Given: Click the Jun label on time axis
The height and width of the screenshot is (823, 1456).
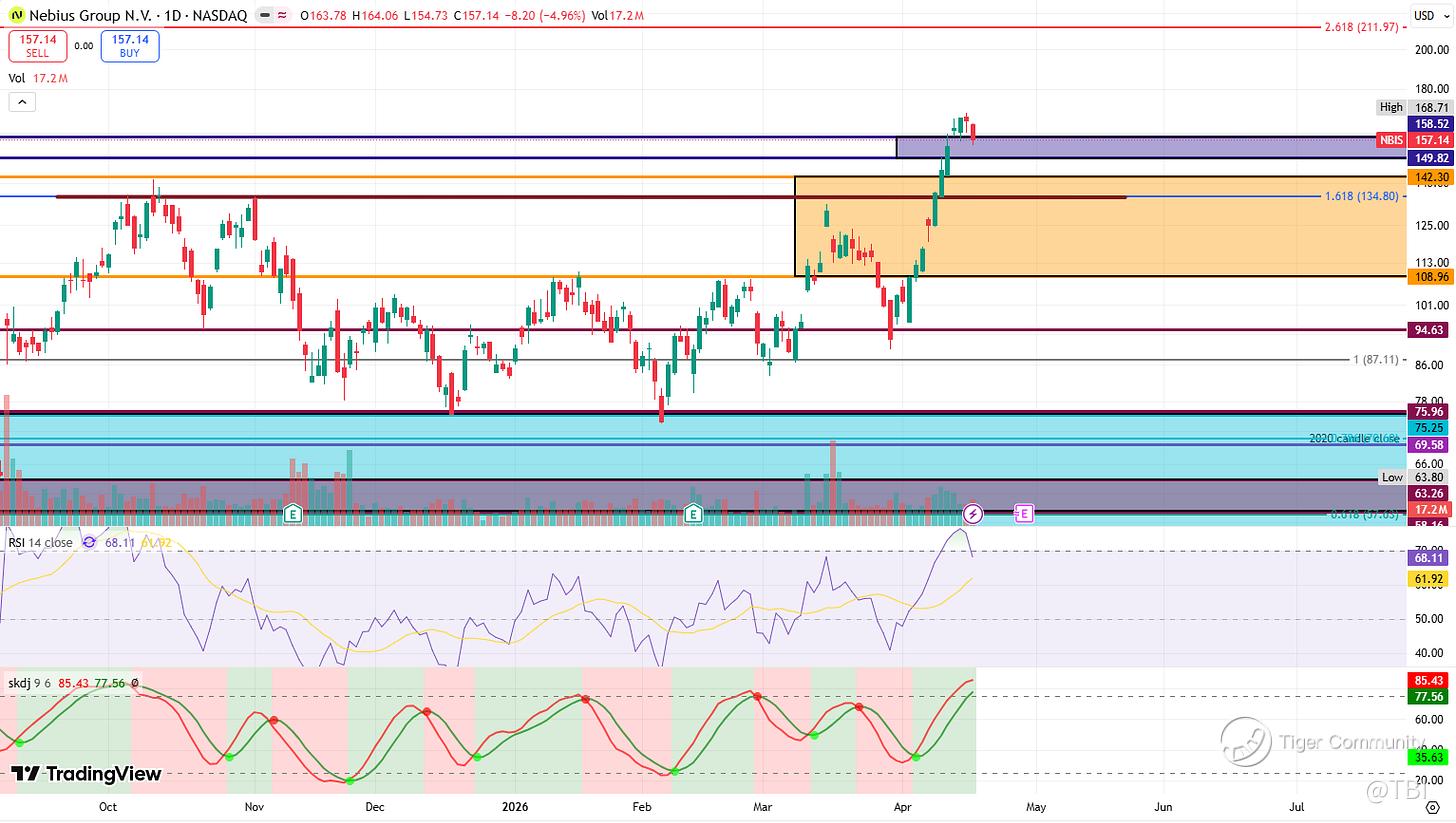Looking at the screenshot, I should pos(1164,806).
